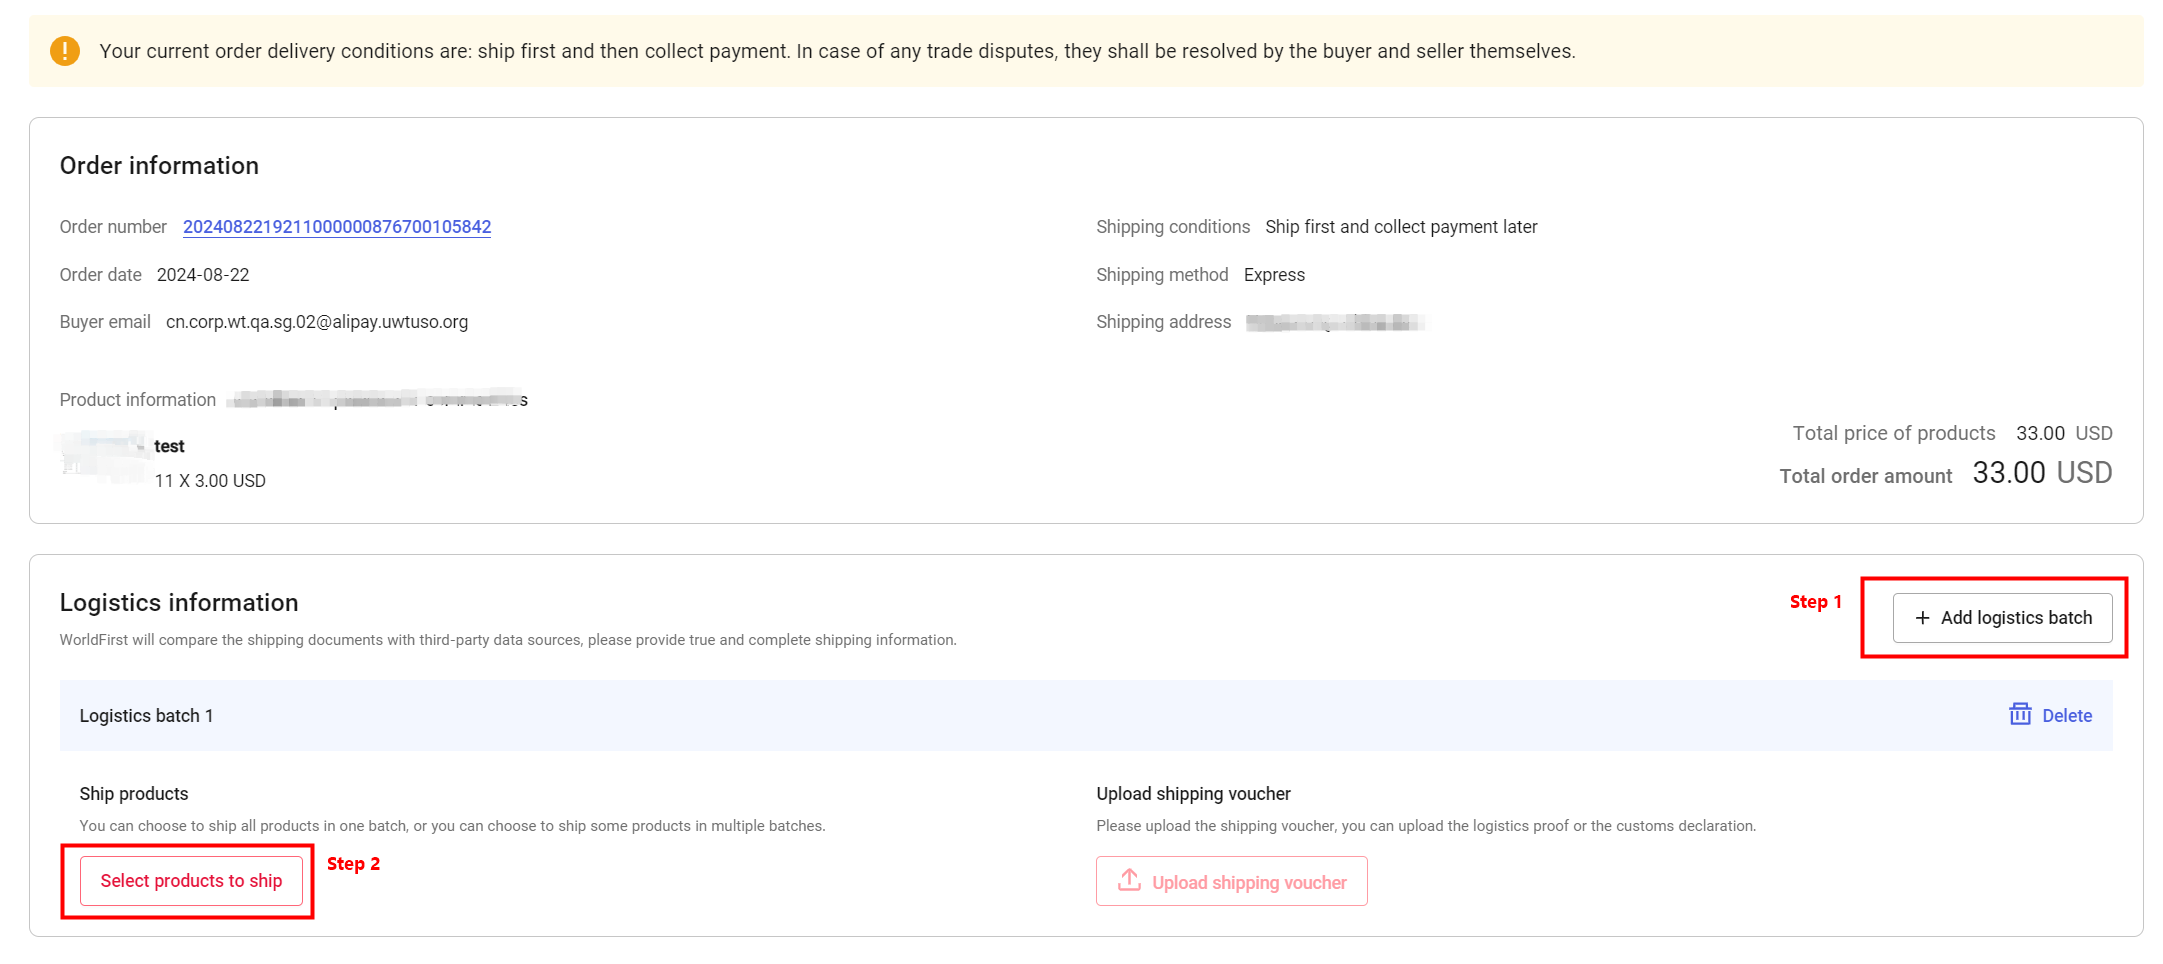Click the Delete link for Logistics batch 1
This screenshot has width=2163, height=964.
pos(2066,715)
